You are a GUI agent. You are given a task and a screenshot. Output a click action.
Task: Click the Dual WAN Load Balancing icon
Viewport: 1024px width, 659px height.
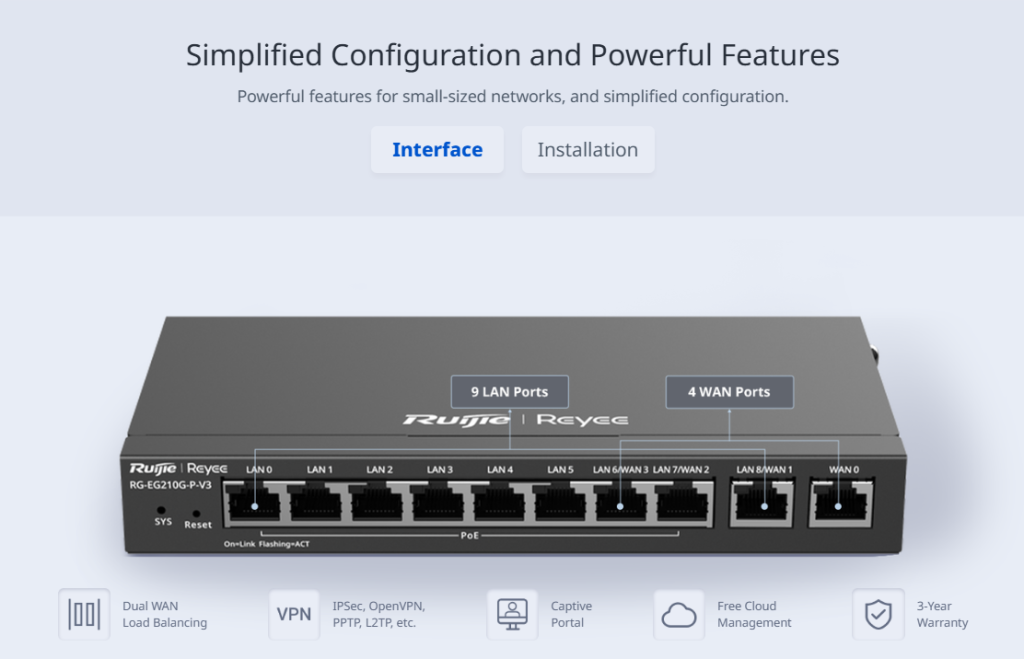pos(84,614)
